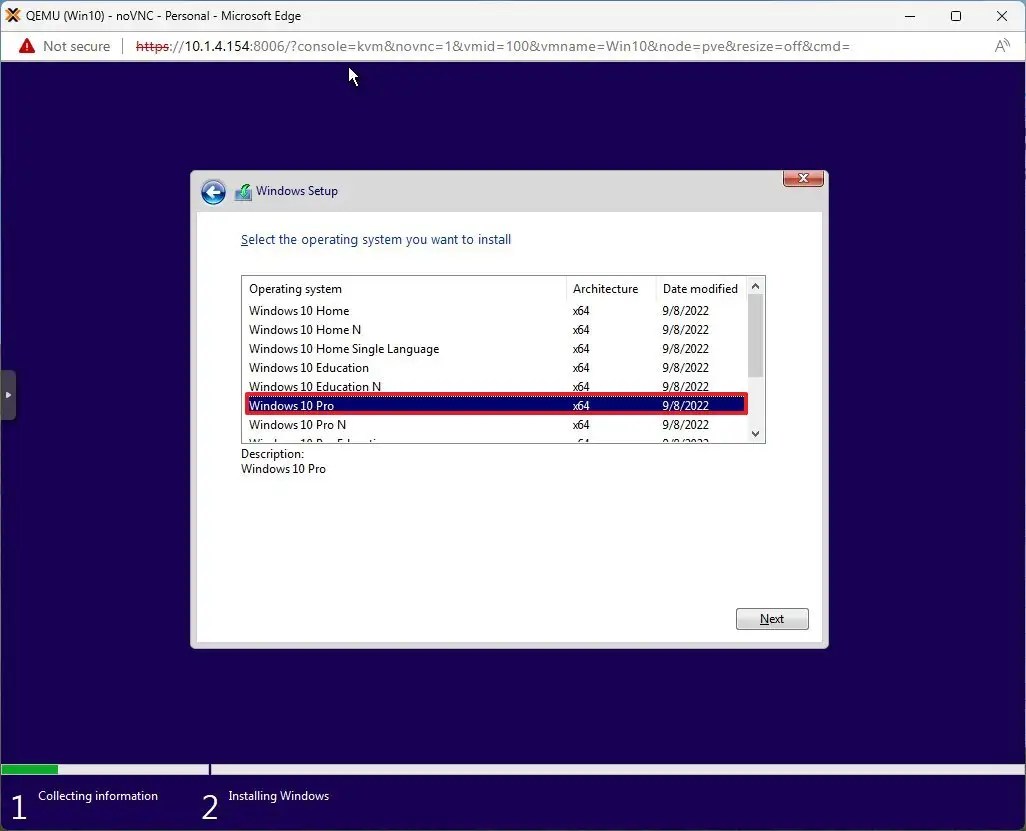This screenshot has height=831, width=1026.
Task: Select Windows 10 Pro N edition
Action: [297, 424]
